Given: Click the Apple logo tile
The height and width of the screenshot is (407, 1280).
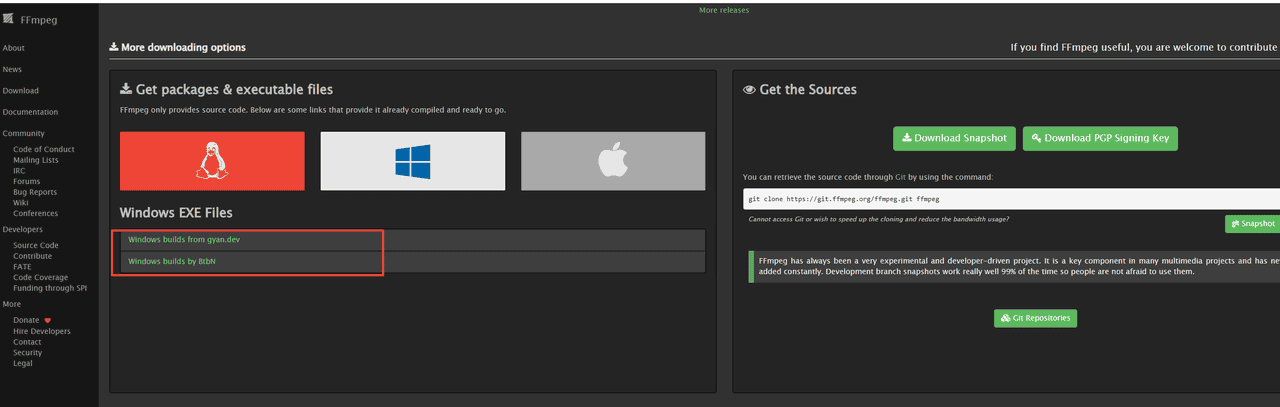Looking at the screenshot, I should (x=612, y=161).
